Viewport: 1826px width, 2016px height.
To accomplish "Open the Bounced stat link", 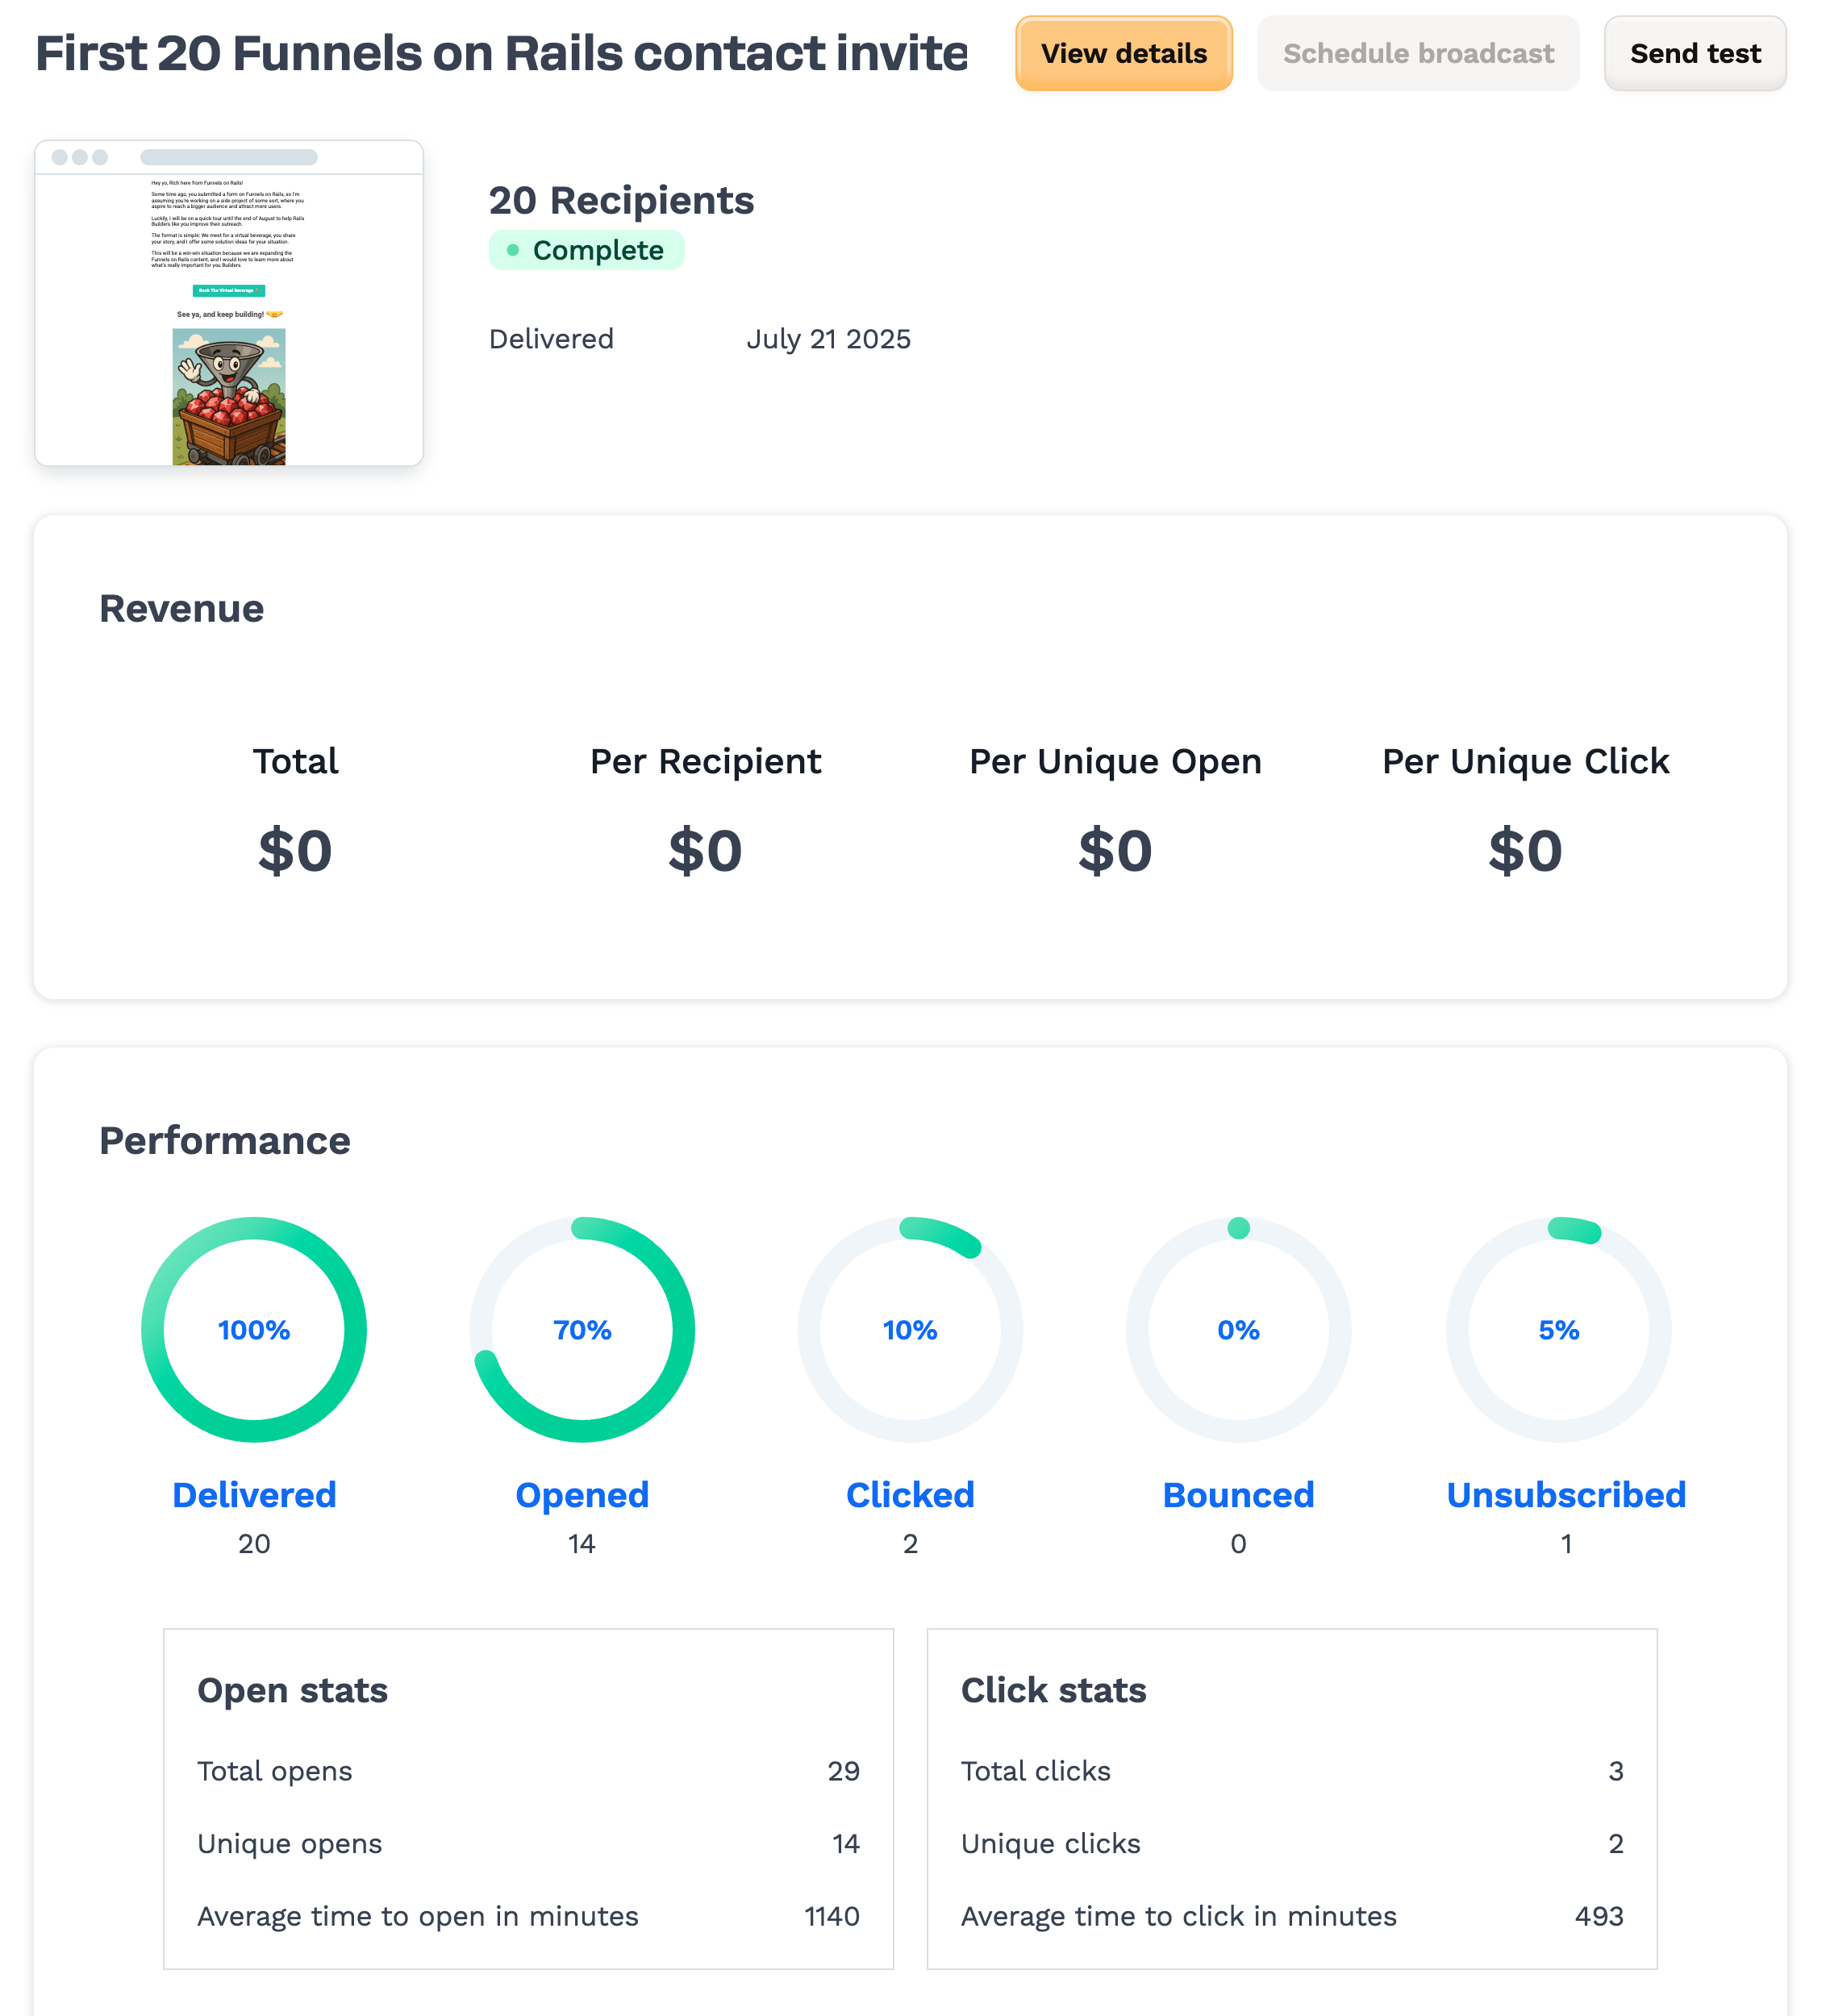I will 1238,1494.
